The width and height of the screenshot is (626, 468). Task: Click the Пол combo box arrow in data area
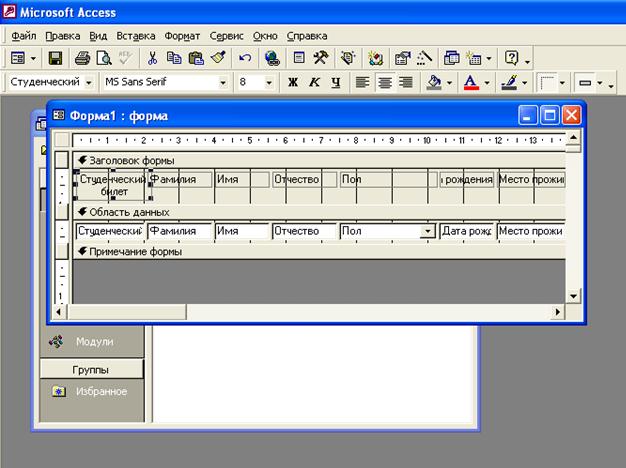(x=427, y=231)
